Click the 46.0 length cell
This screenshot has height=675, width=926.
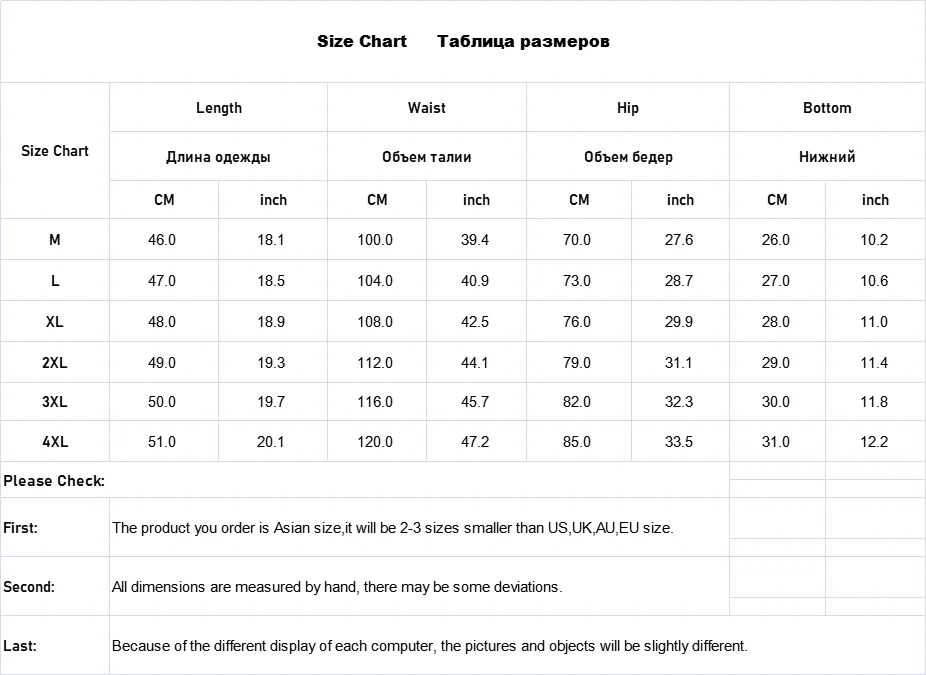(x=162, y=240)
